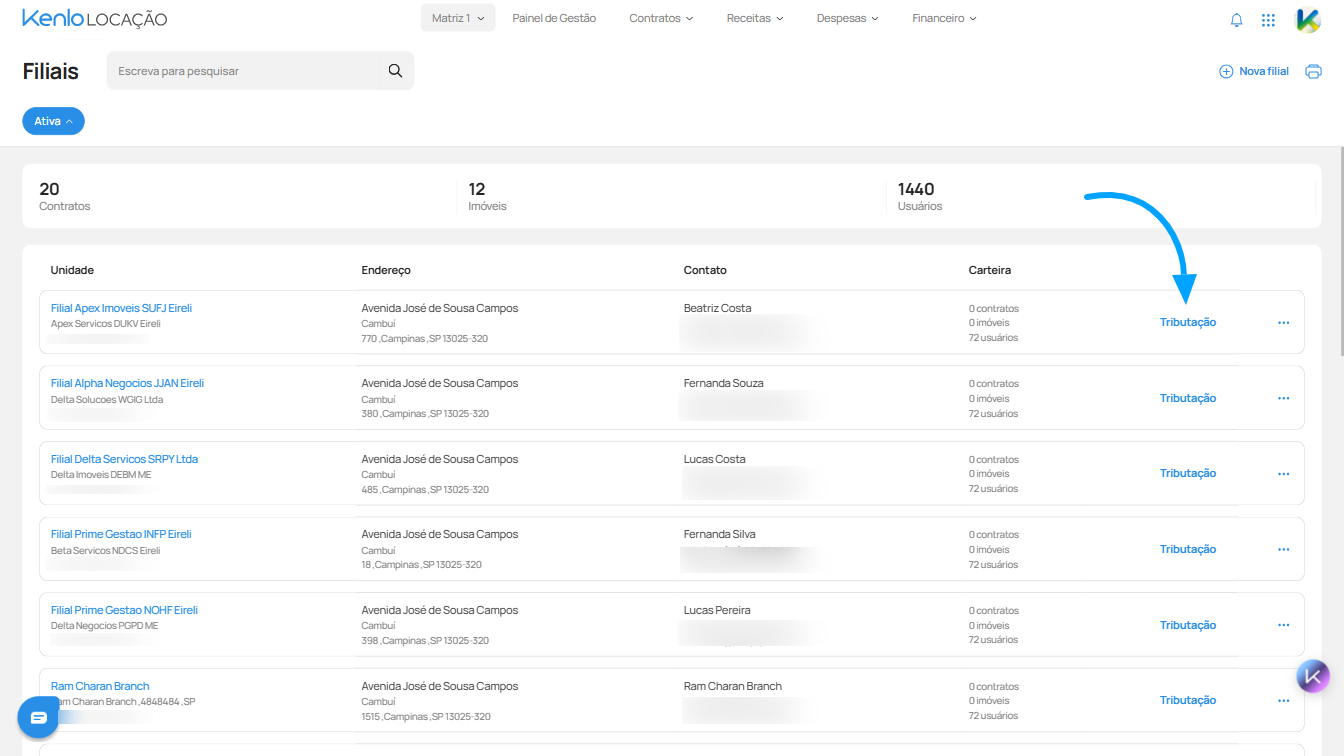Click the search magnifier icon
Screen dimensions: 1344x756
[x=395, y=71]
